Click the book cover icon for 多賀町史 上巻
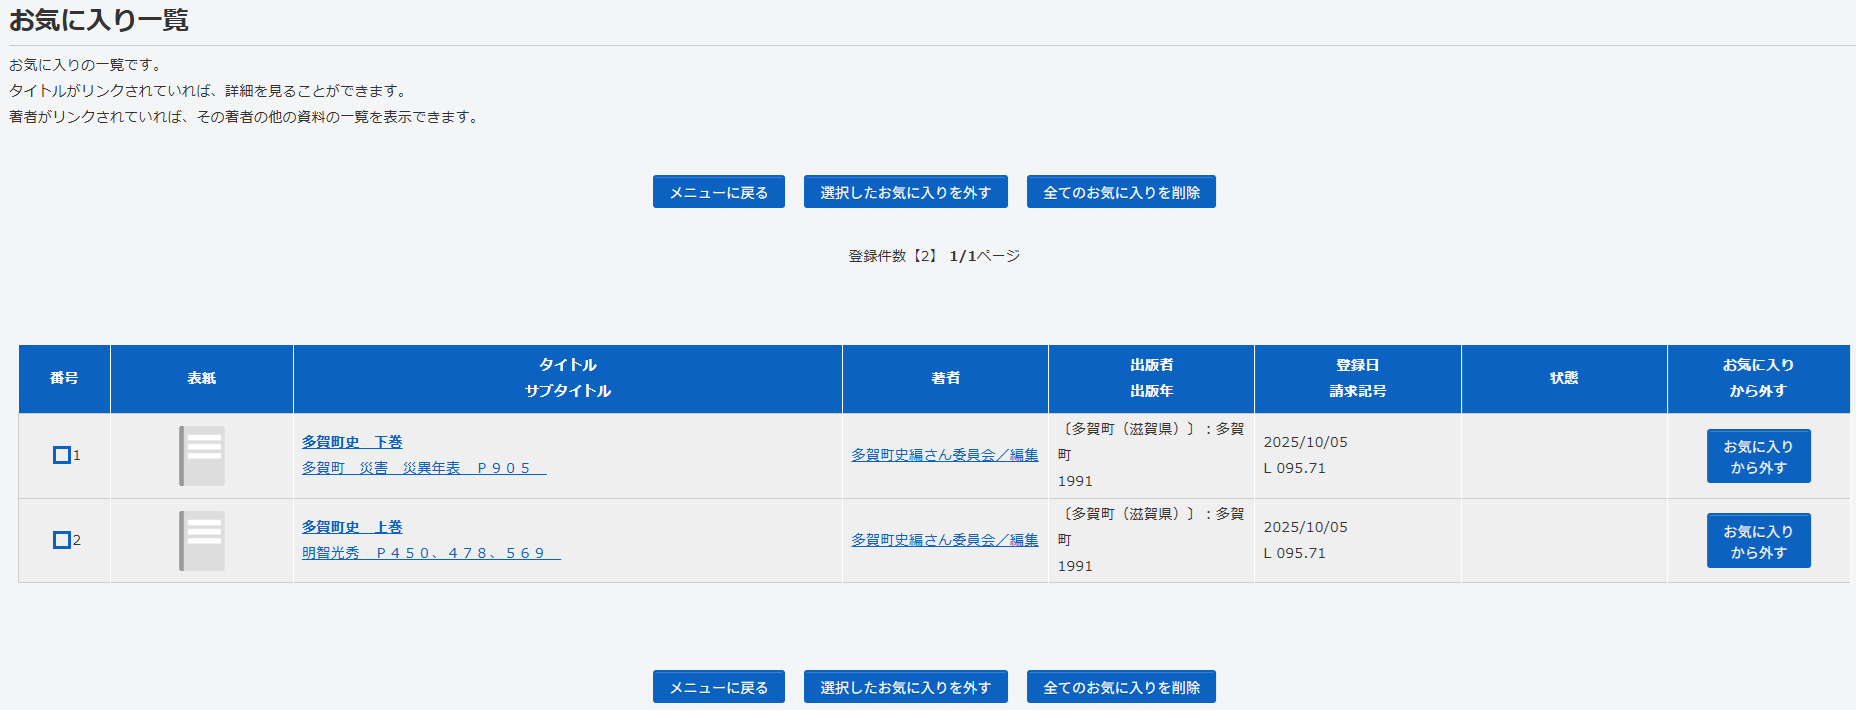 click(202, 541)
